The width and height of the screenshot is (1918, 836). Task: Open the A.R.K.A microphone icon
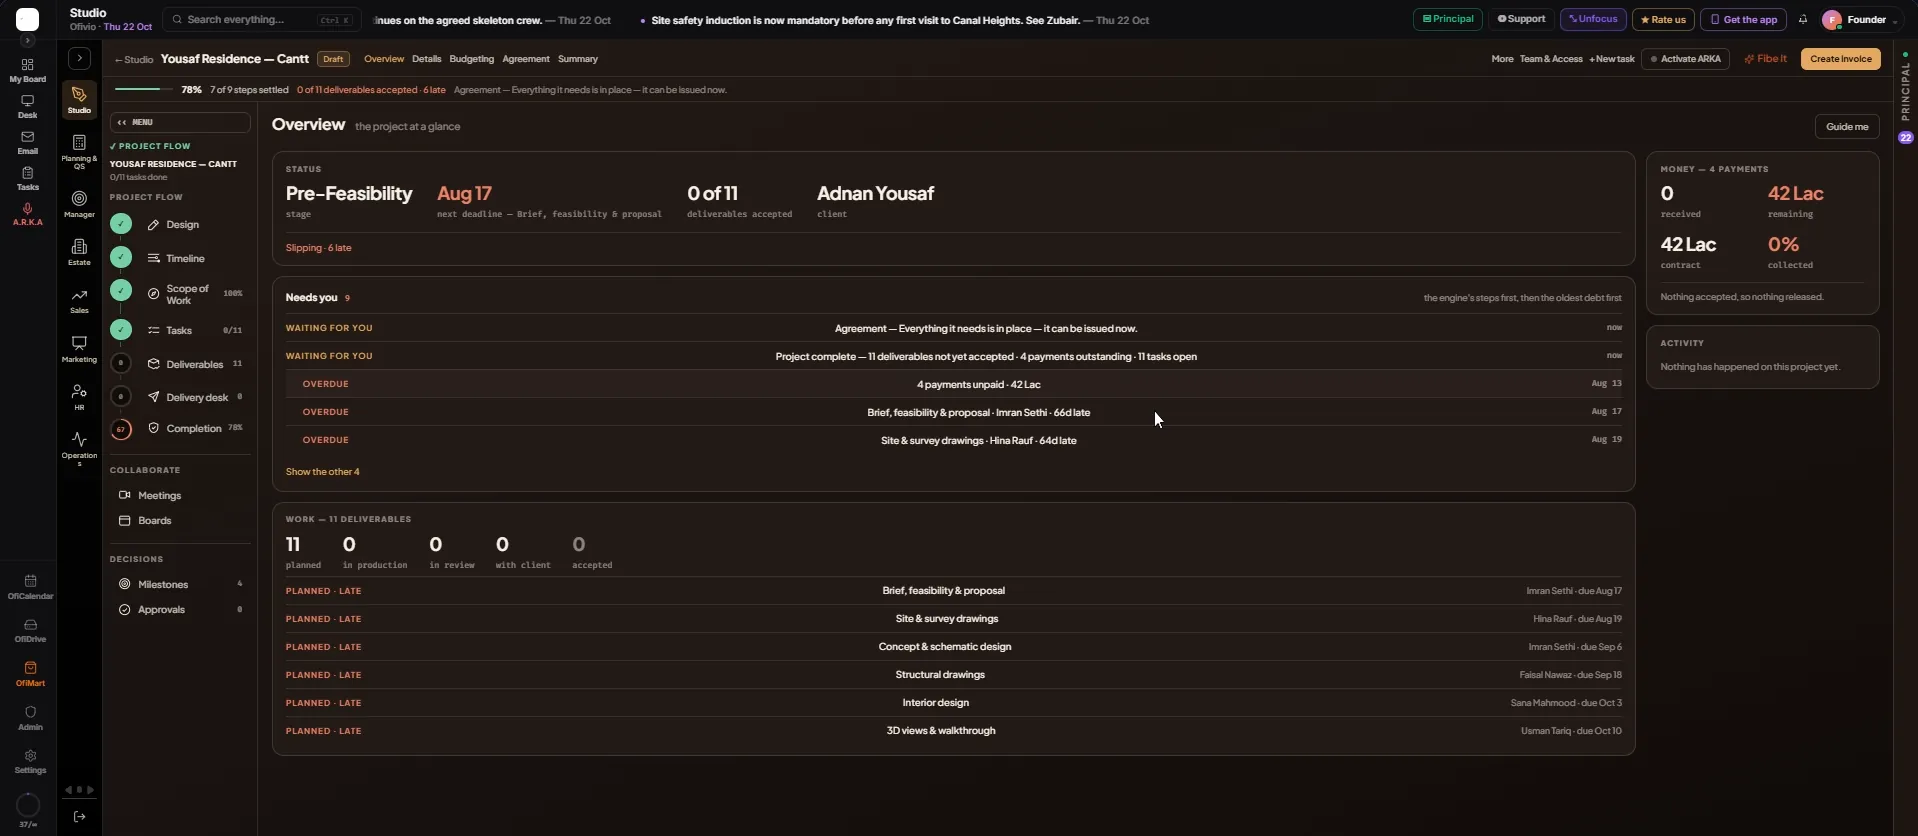(x=27, y=214)
